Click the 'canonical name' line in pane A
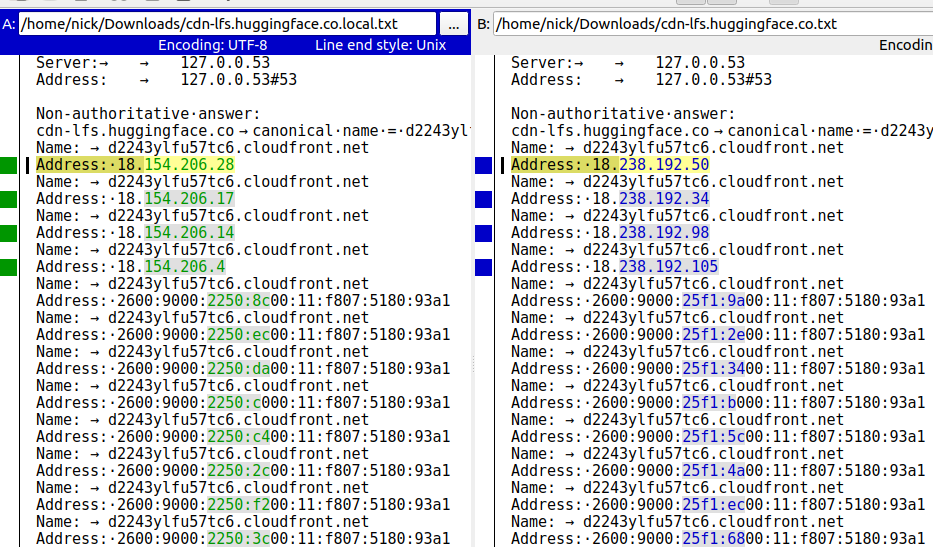This screenshot has width=933, height=547. point(253,131)
